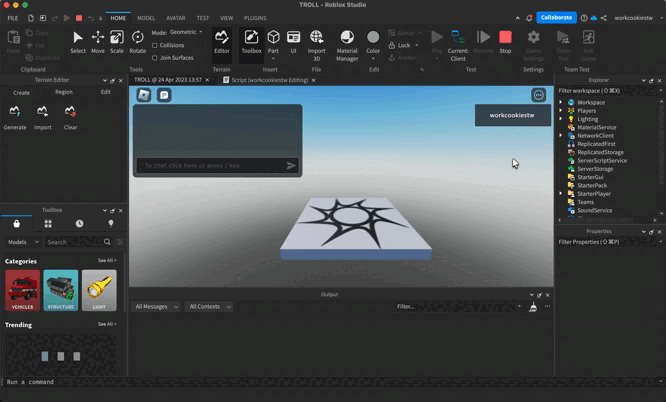Open the FILE menu
This screenshot has width=666, height=402.
pyautogui.click(x=13, y=18)
